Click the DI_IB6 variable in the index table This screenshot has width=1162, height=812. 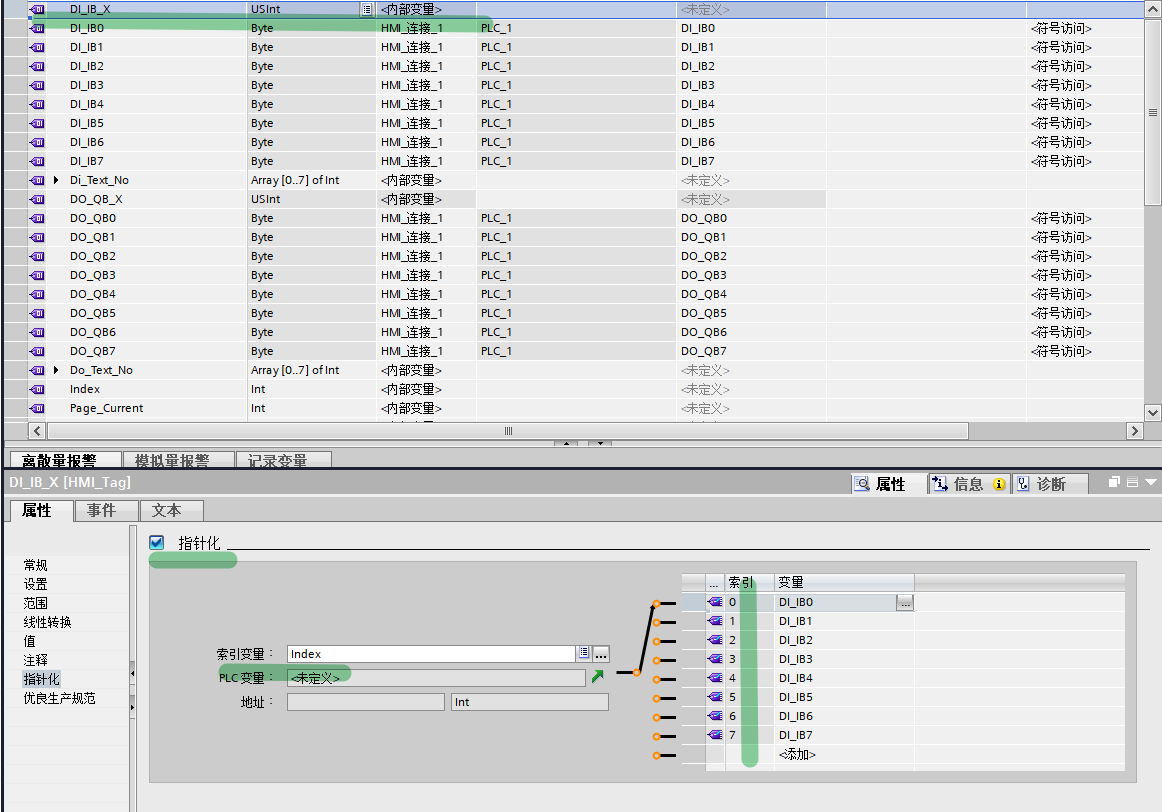point(796,716)
